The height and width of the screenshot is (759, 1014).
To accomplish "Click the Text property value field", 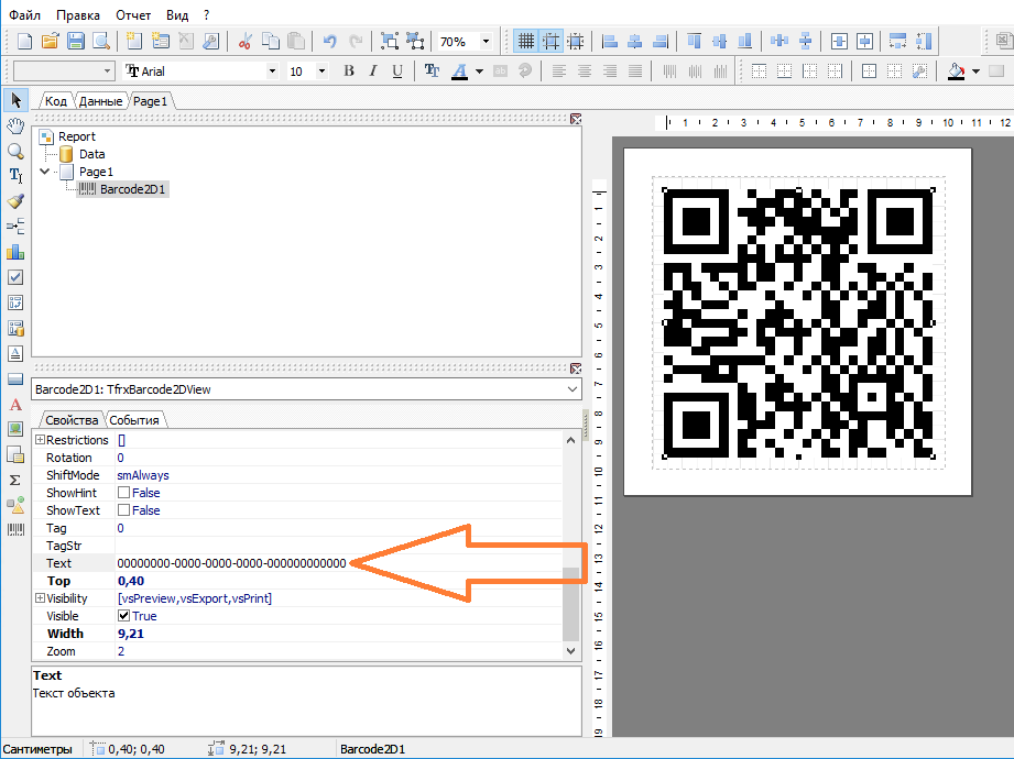I will click(338, 563).
